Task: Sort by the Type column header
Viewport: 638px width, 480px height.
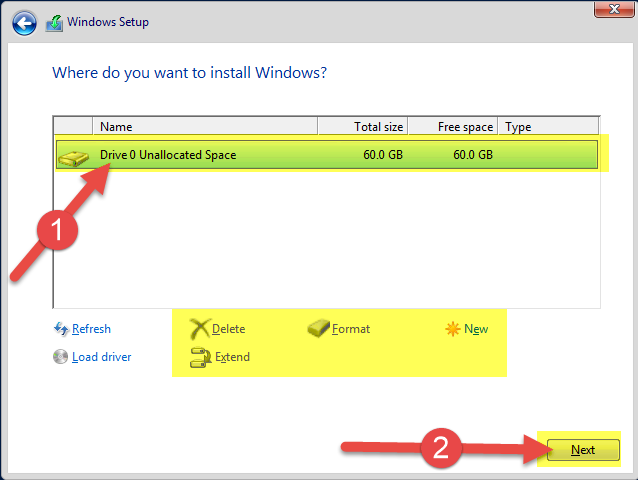Action: coord(548,127)
